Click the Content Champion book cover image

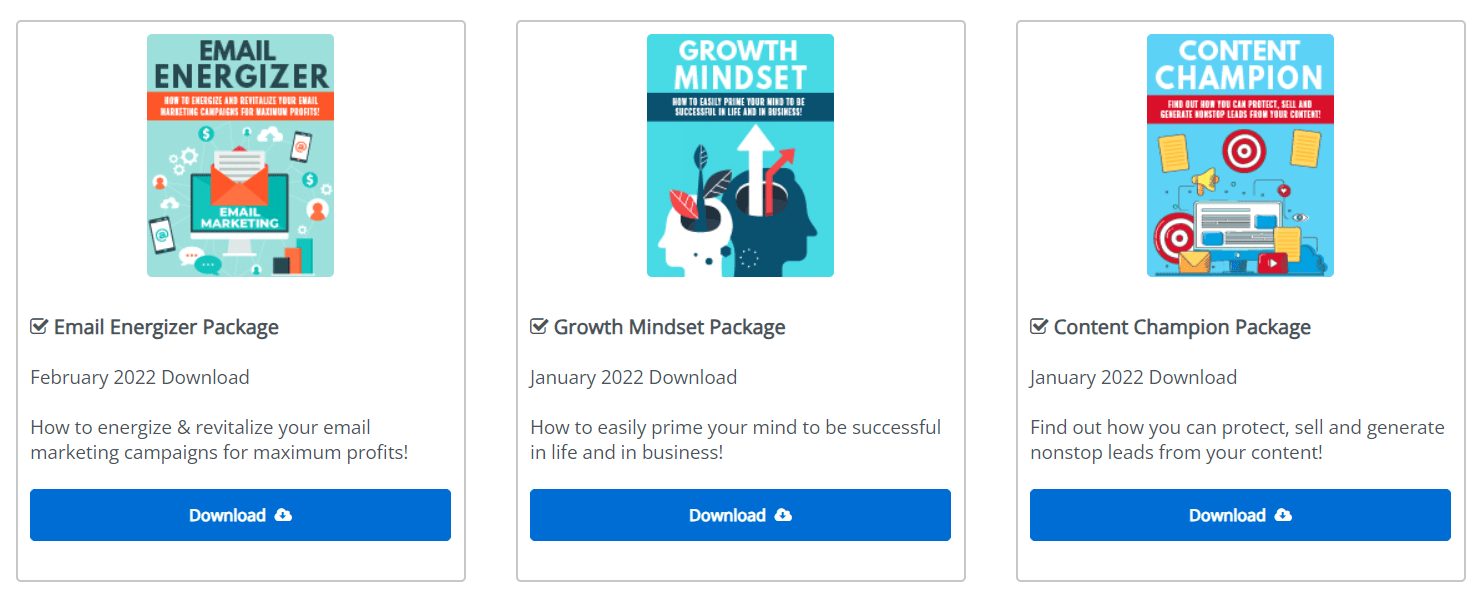pyautogui.click(x=1240, y=155)
